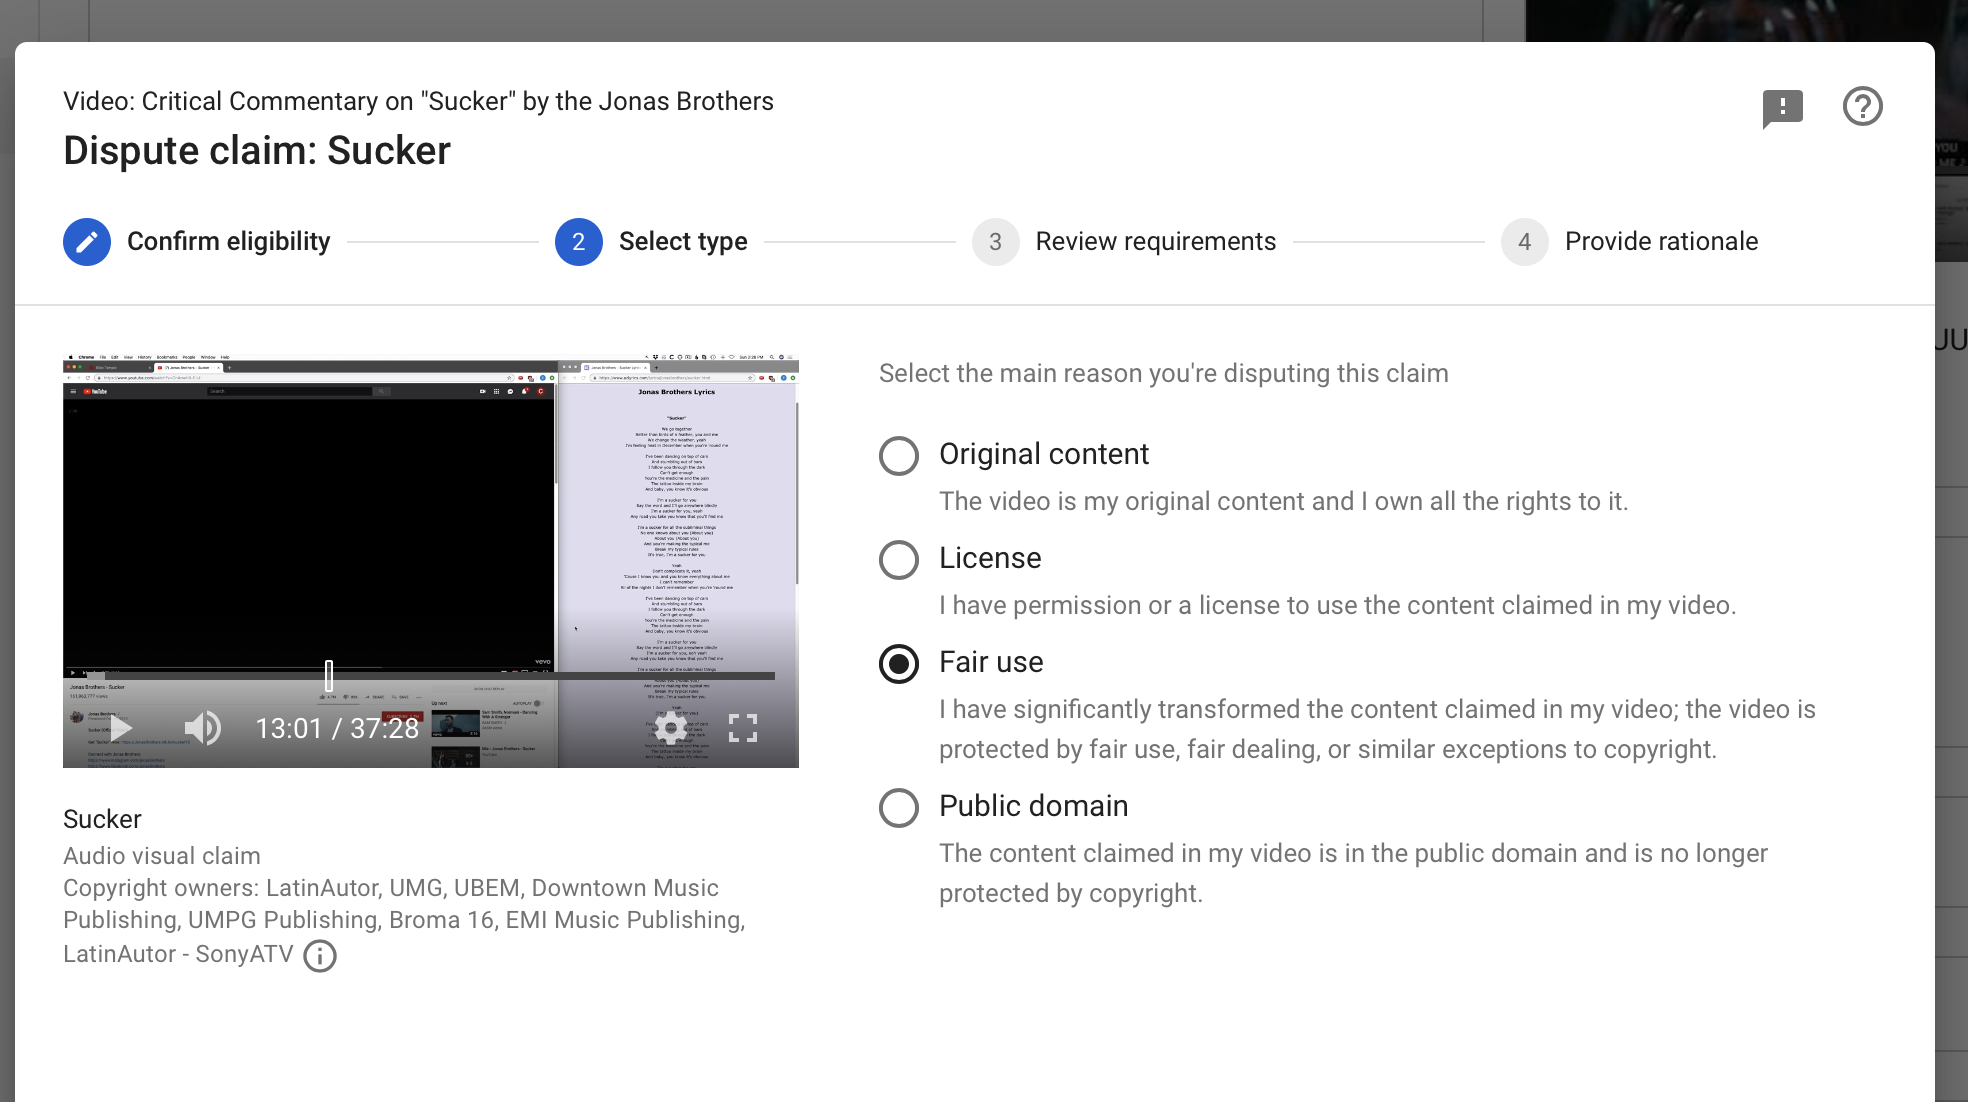Open video player settings gear
Viewport: 1968px width, 1102px height.
pyautogui.click(x=670, y=728)
